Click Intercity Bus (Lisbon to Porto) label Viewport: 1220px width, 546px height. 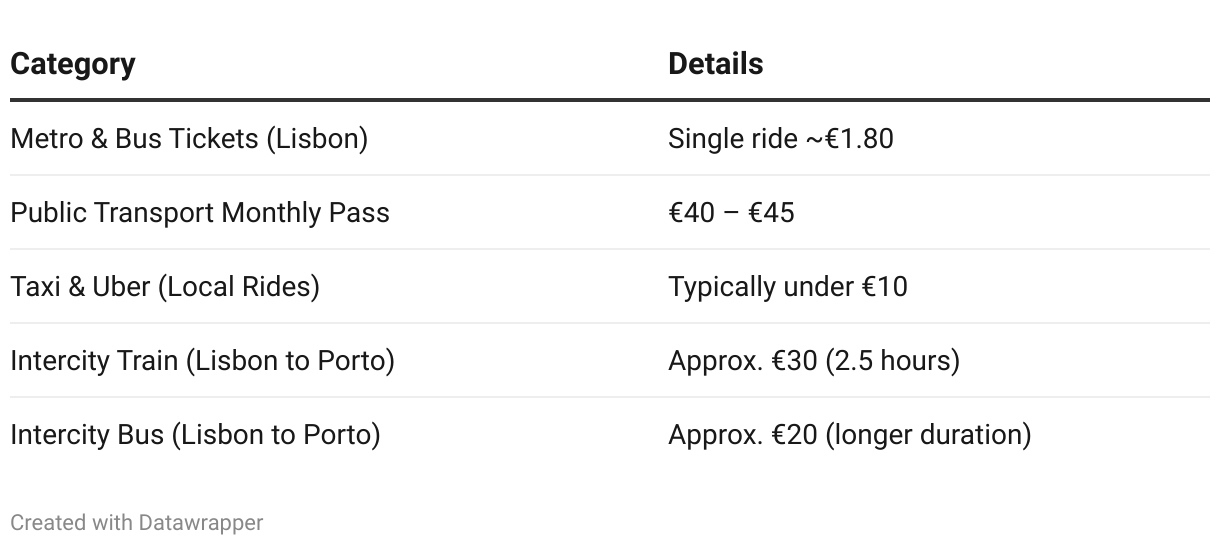pos(195,434)
